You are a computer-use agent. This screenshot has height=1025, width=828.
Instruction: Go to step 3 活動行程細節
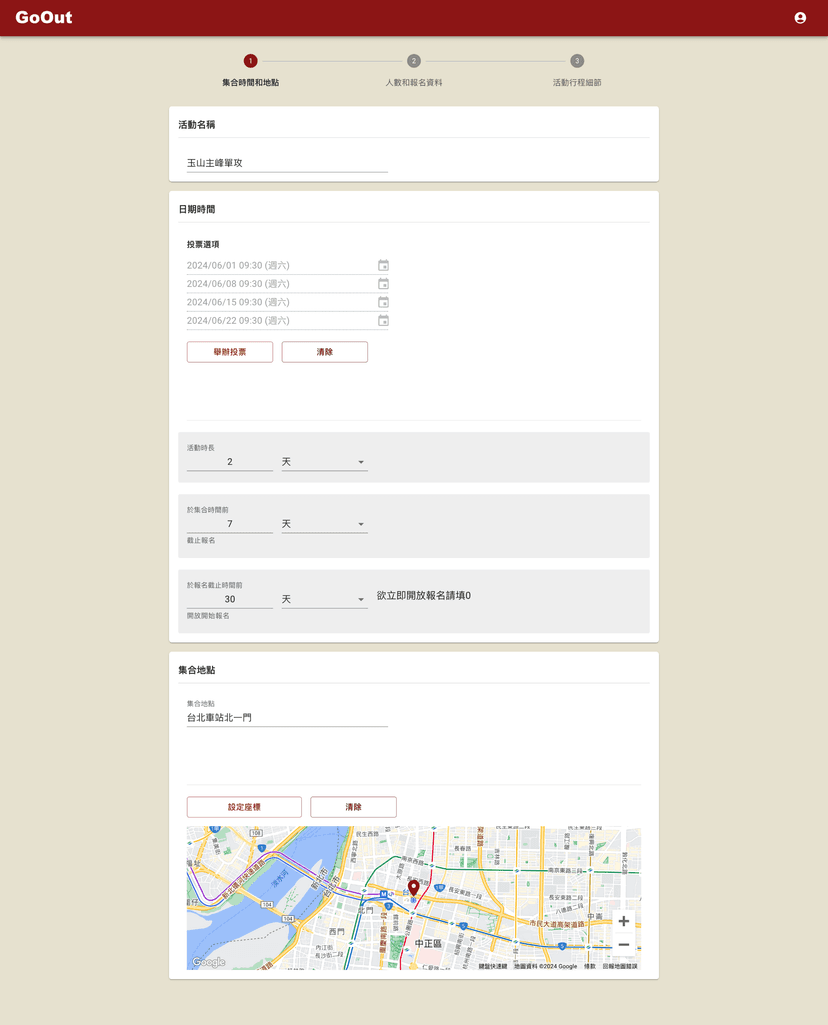pos(577,62)
